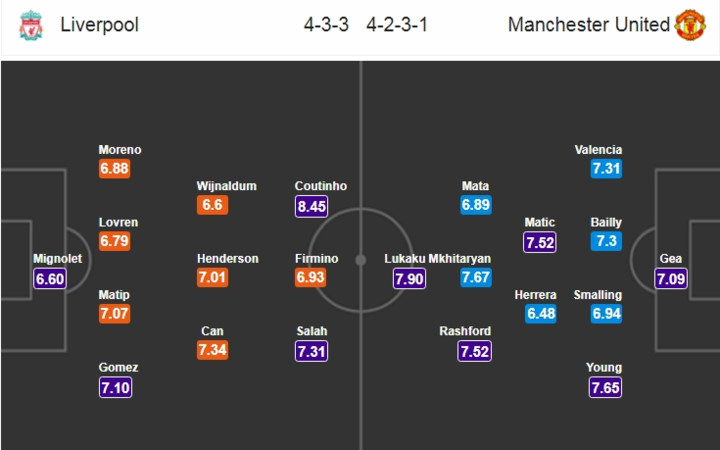Screen dimensions: 720x450
Task: Select Coutinho's 8.45 rating badge
Action: [x=311, y=206]
